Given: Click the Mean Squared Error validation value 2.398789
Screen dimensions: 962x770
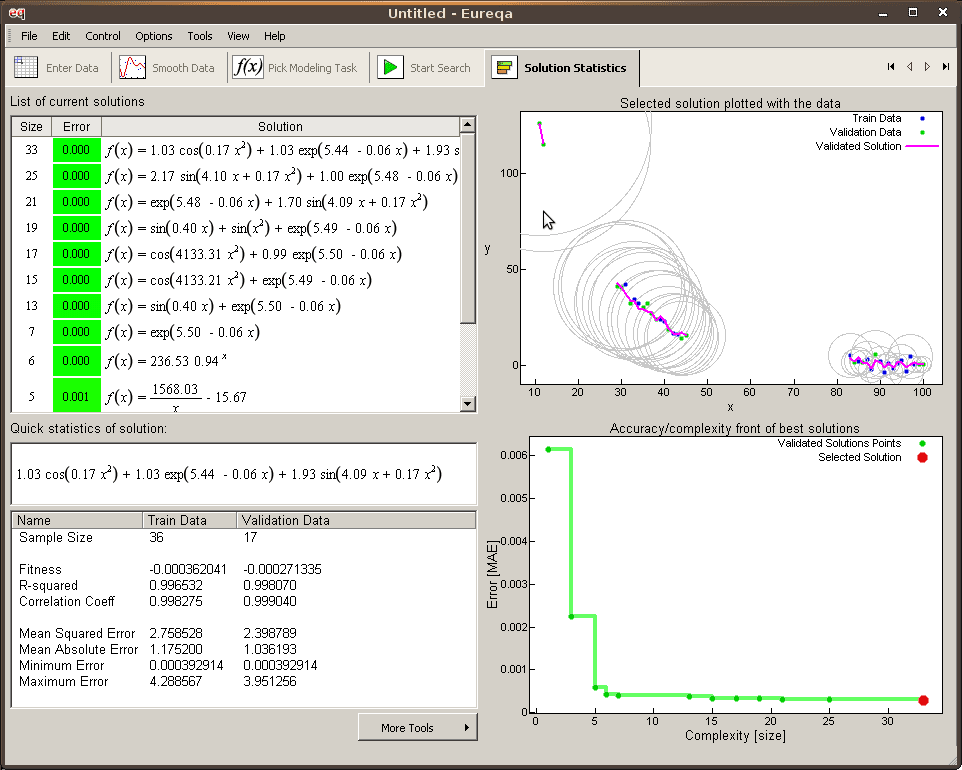Looking at the screenshot, I should pos(270,633).
